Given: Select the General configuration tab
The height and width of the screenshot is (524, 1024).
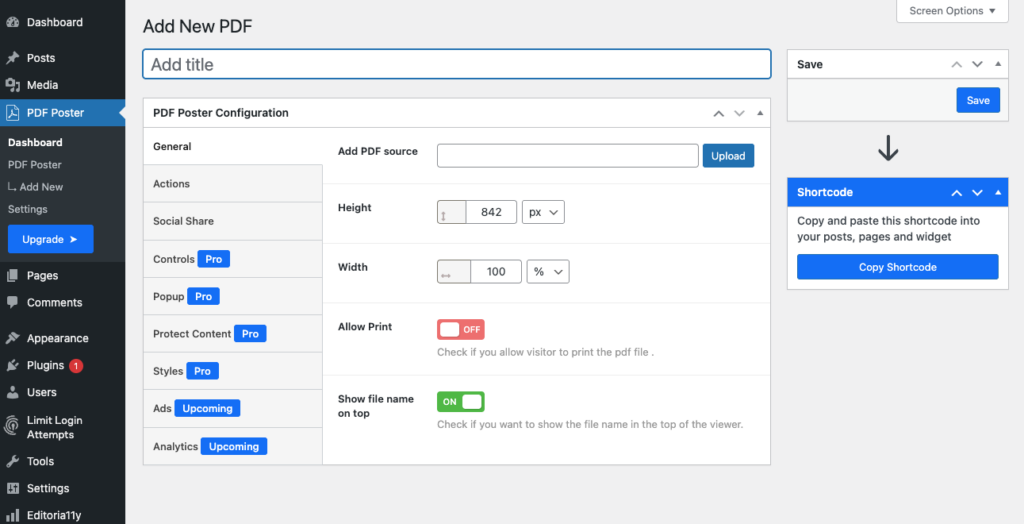Looking at the screenshot, I should coord(233,146).
